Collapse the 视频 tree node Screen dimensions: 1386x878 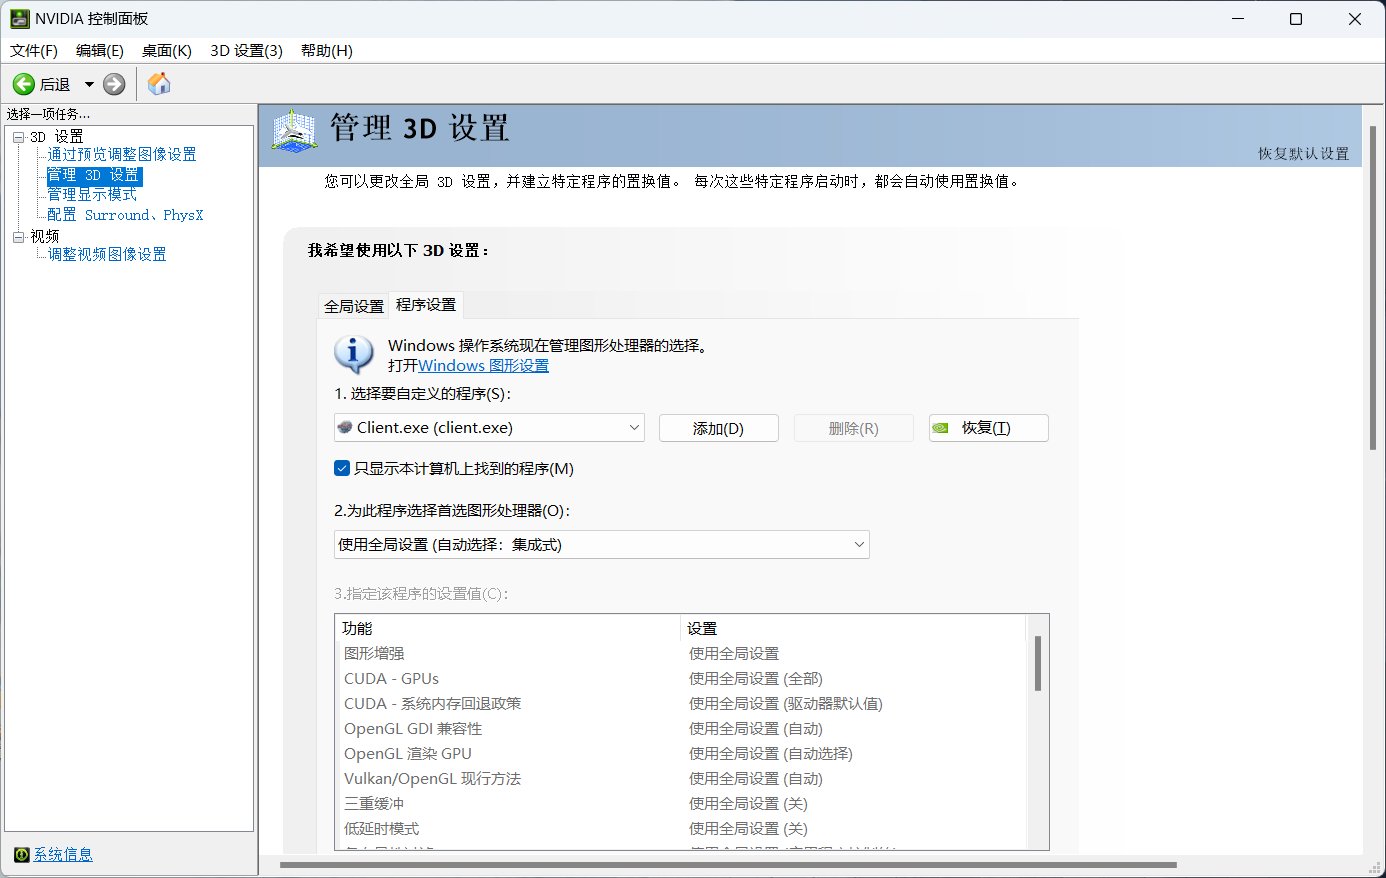(x=18, y=237)
